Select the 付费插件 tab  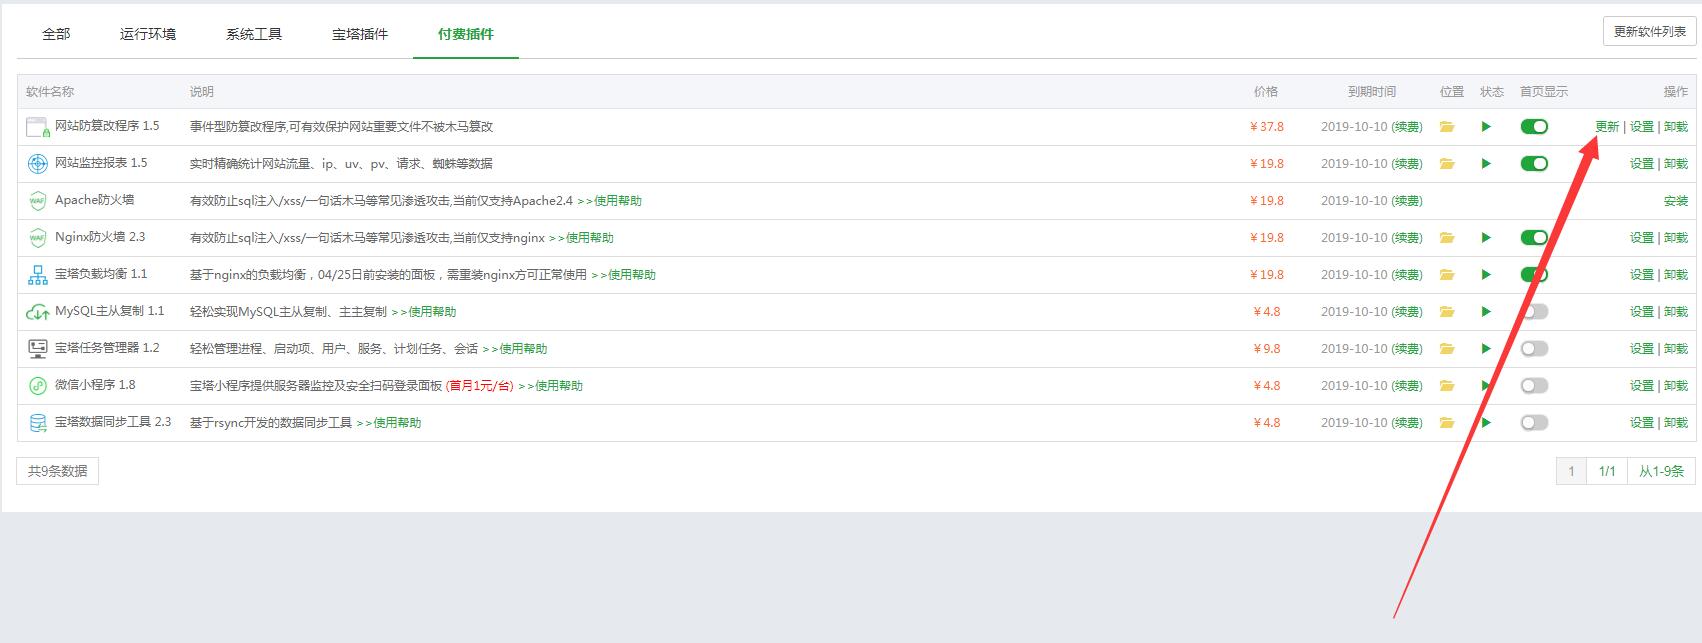click(466, 34)
